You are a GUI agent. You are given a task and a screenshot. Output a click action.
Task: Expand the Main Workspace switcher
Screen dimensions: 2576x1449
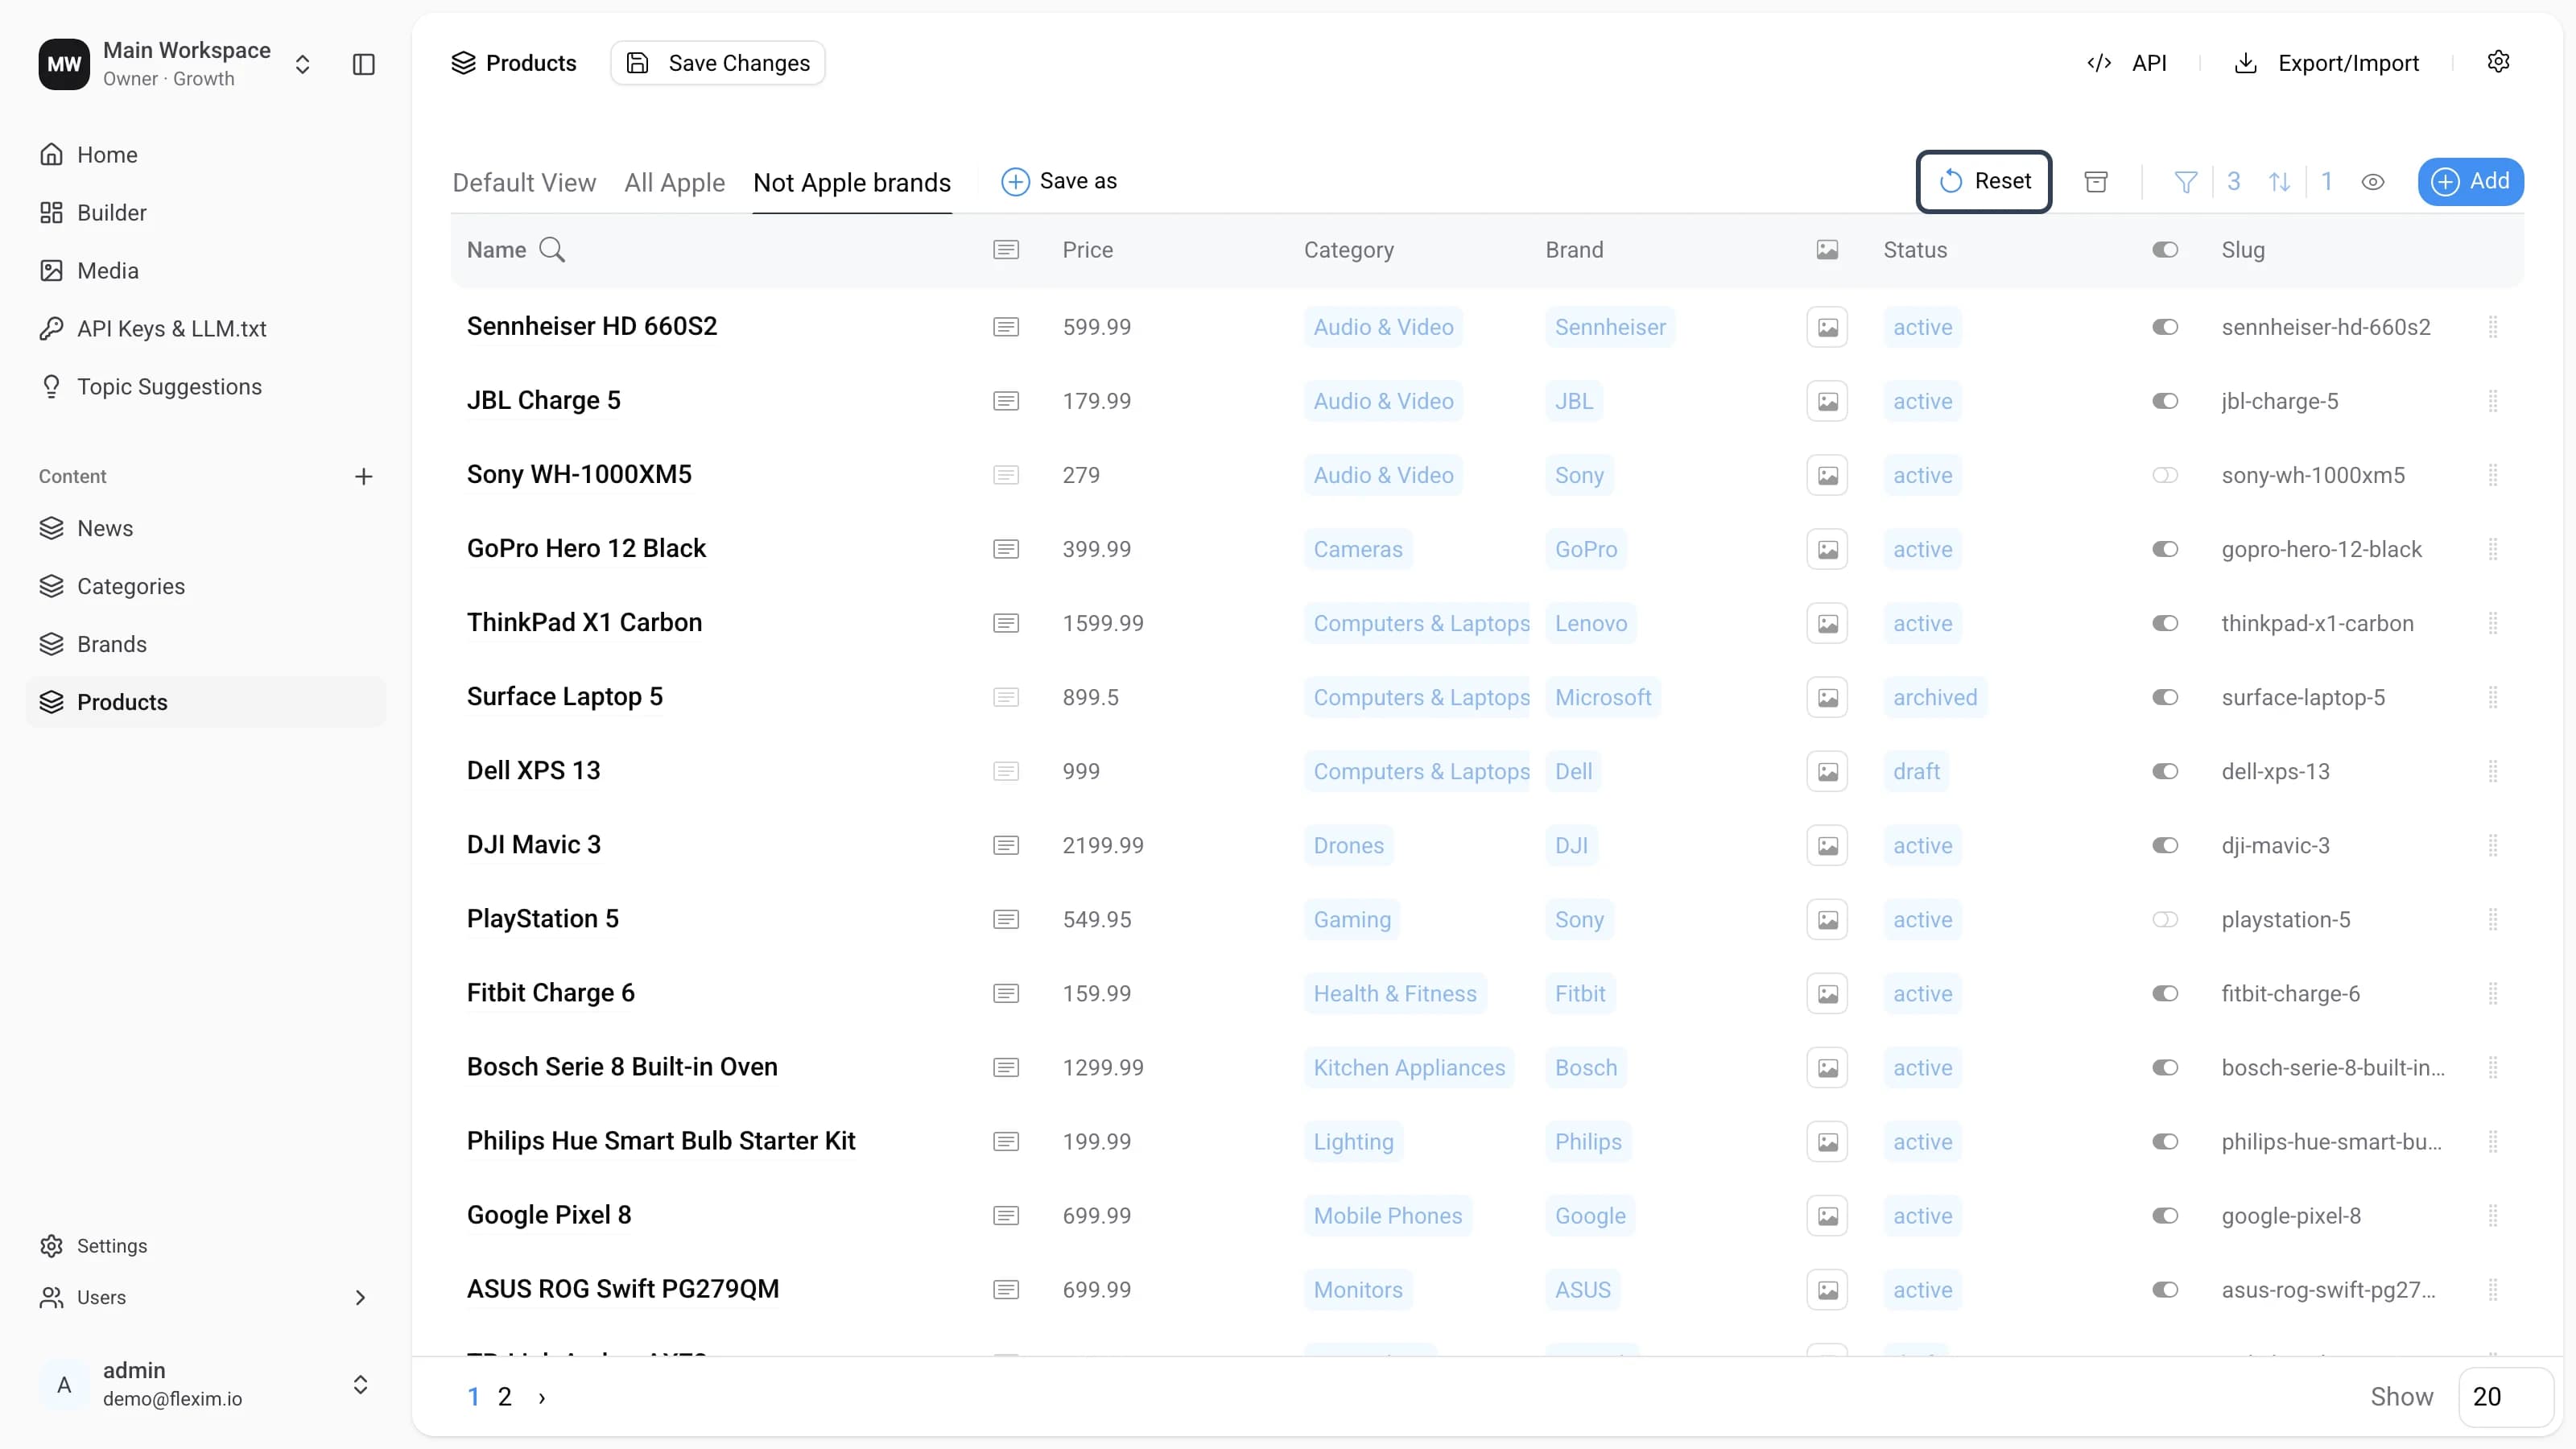(x=302, y=64)
